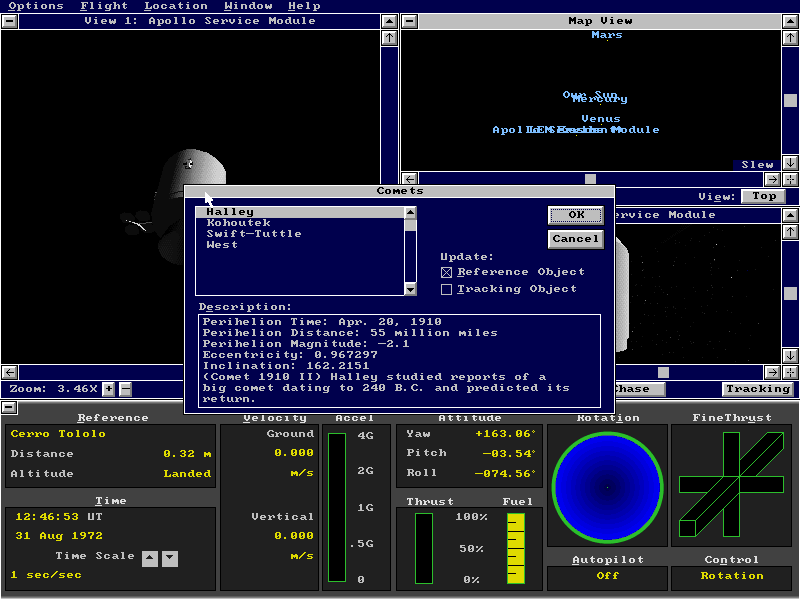The width and height of the screenshot is (800, 600).
Task: Click the comet Description text box
Action: pyautogui.click(x=399, y=361)
